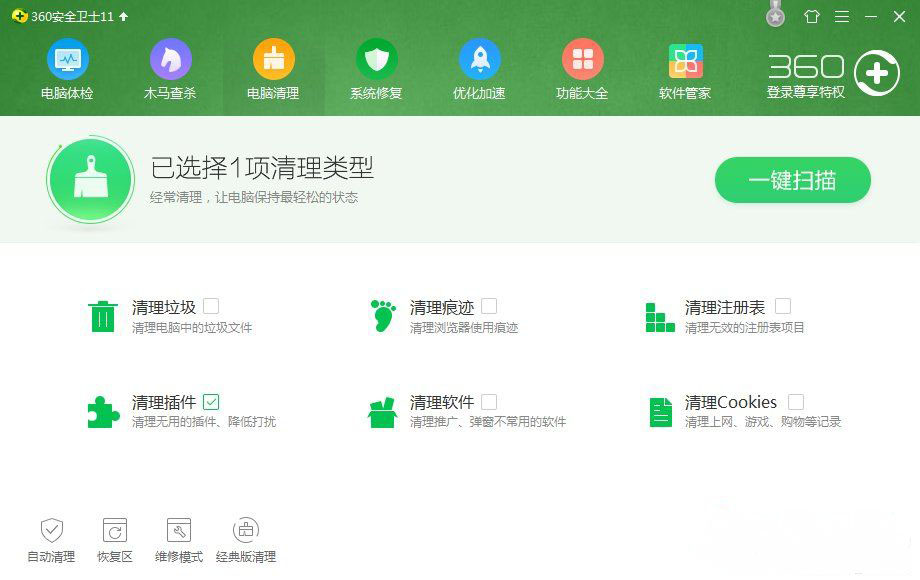
Task: Open 自动清理 automatic cleanup settings
Action: 52,537
